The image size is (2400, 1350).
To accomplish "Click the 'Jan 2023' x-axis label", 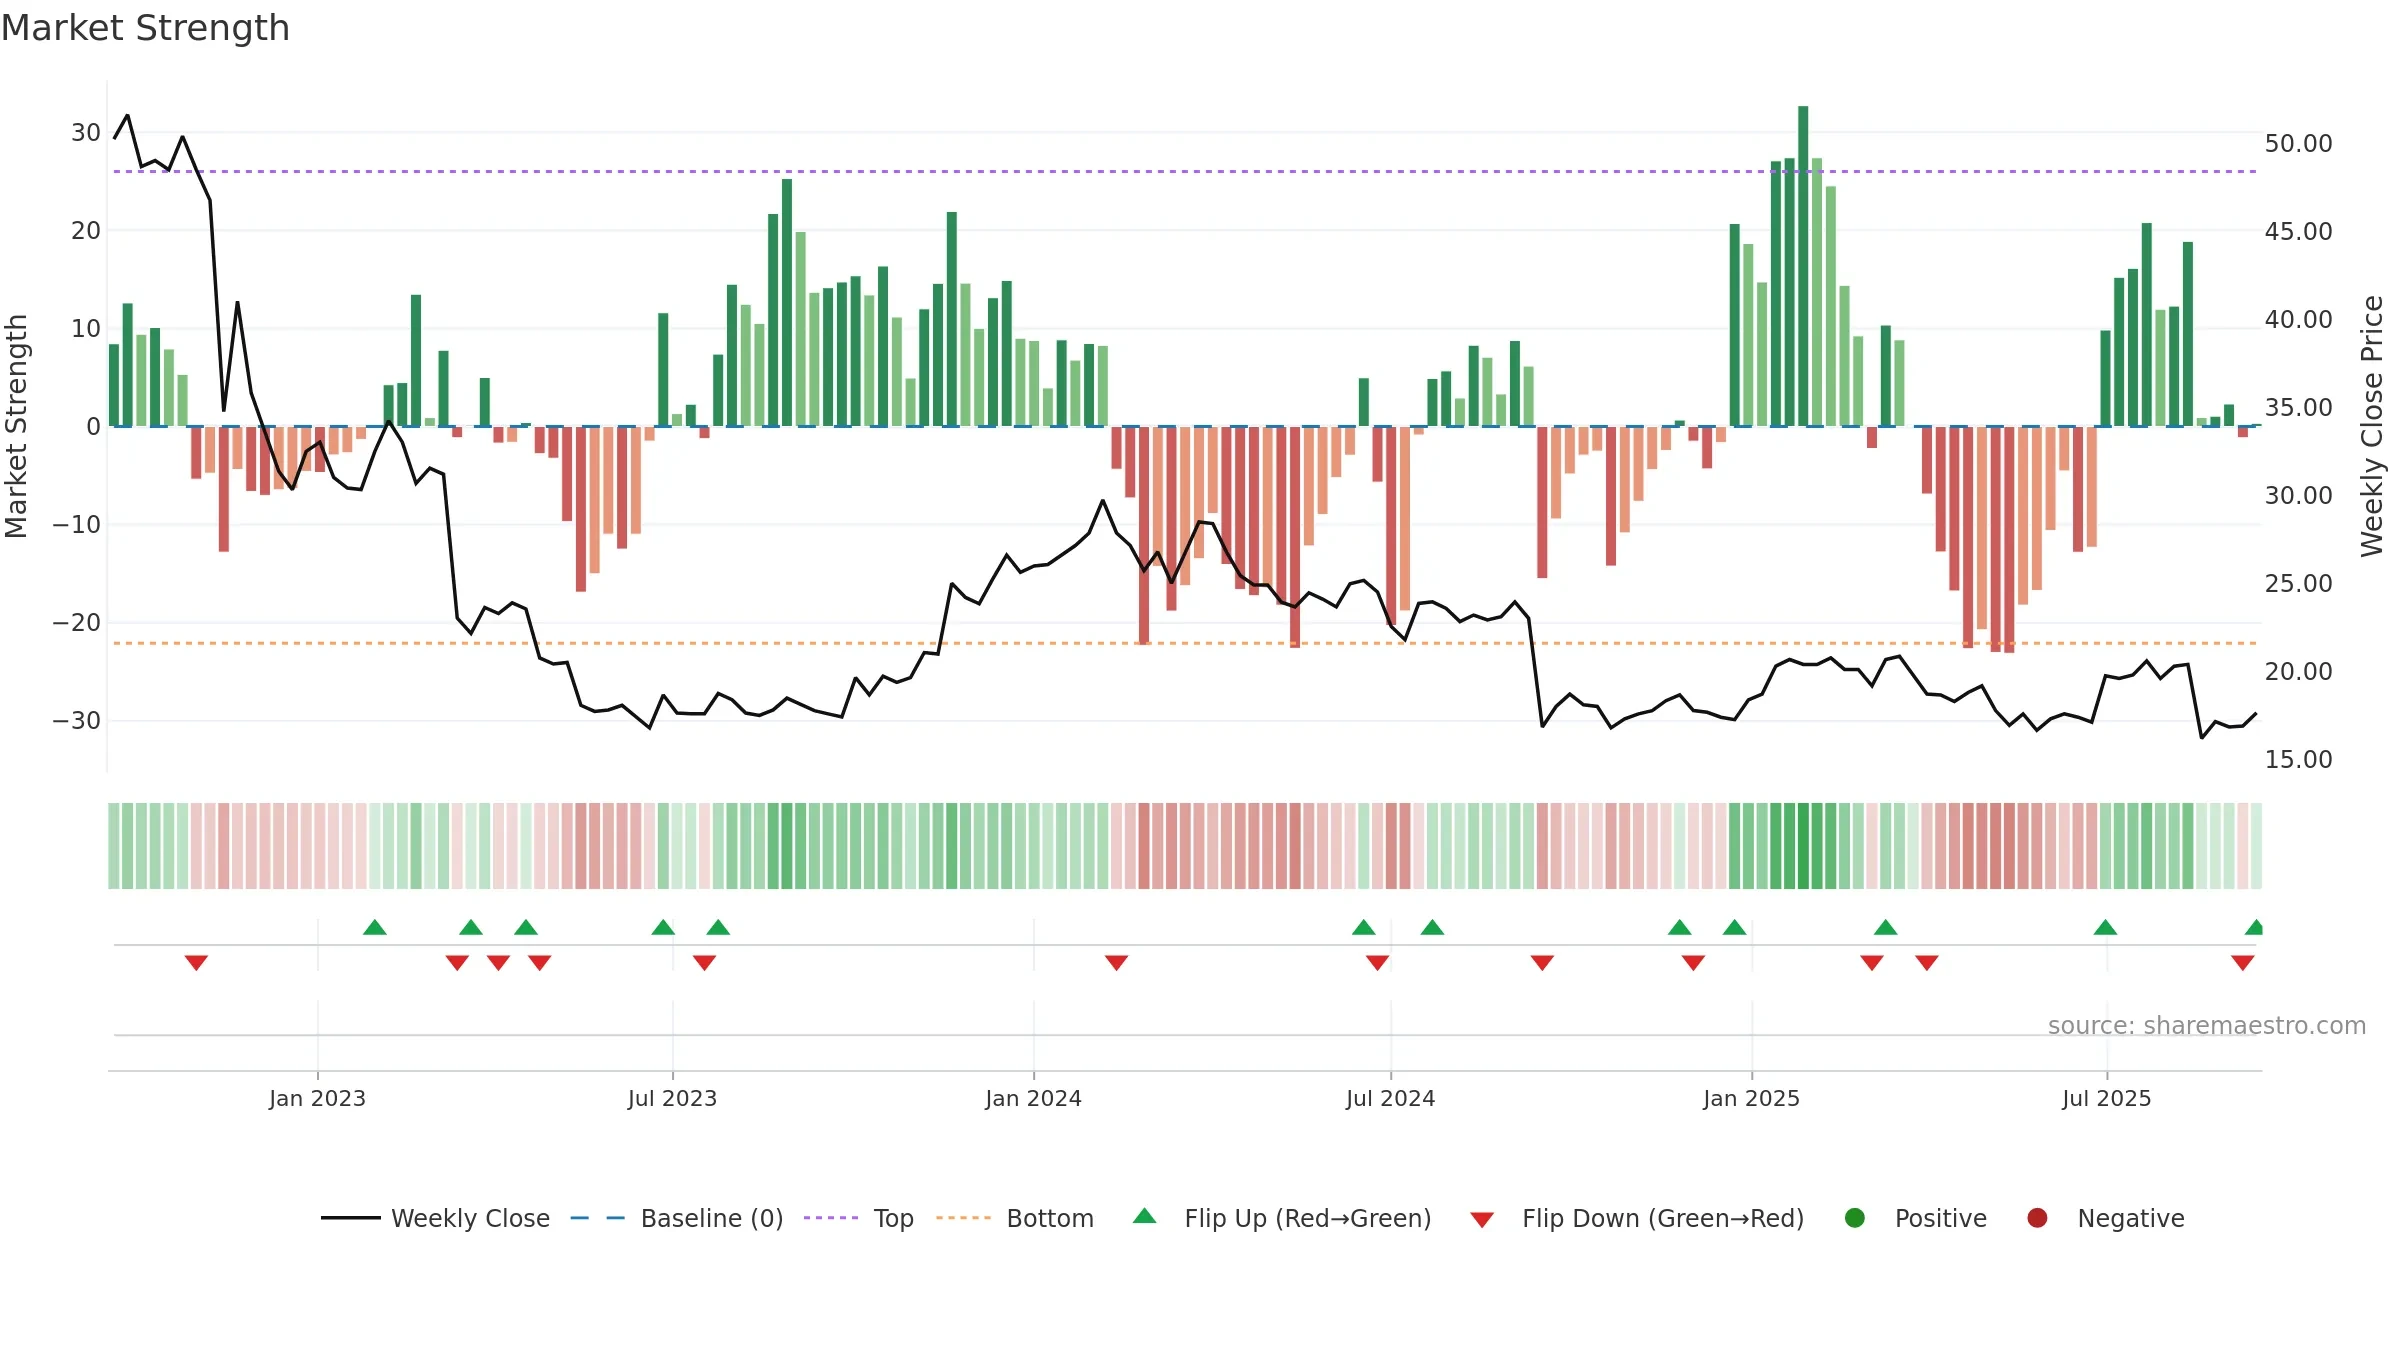I will (x=317, y=1098).
